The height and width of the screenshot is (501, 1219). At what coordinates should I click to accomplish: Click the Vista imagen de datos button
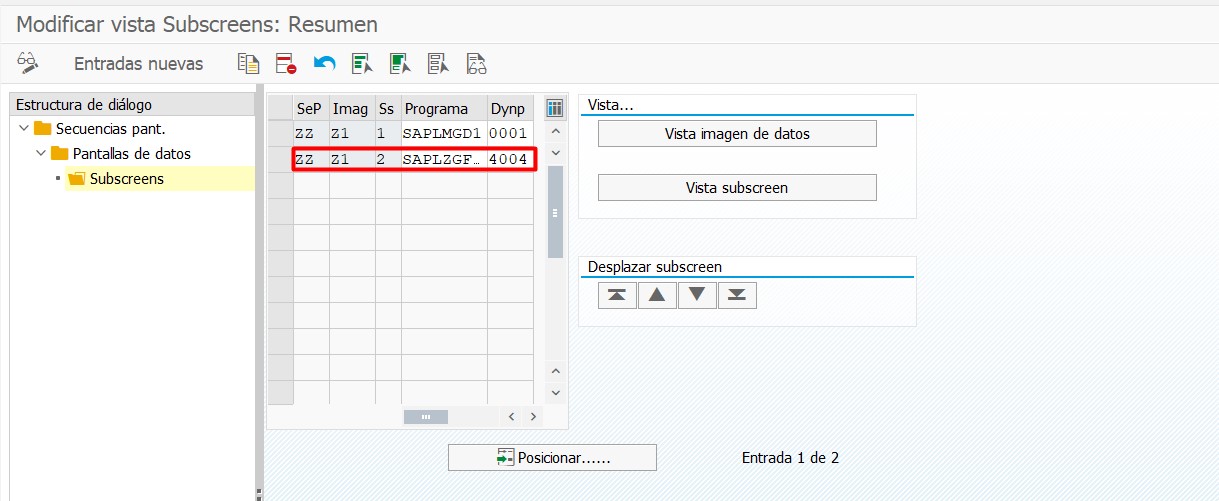pyautogui.click(x=737, y=134)
